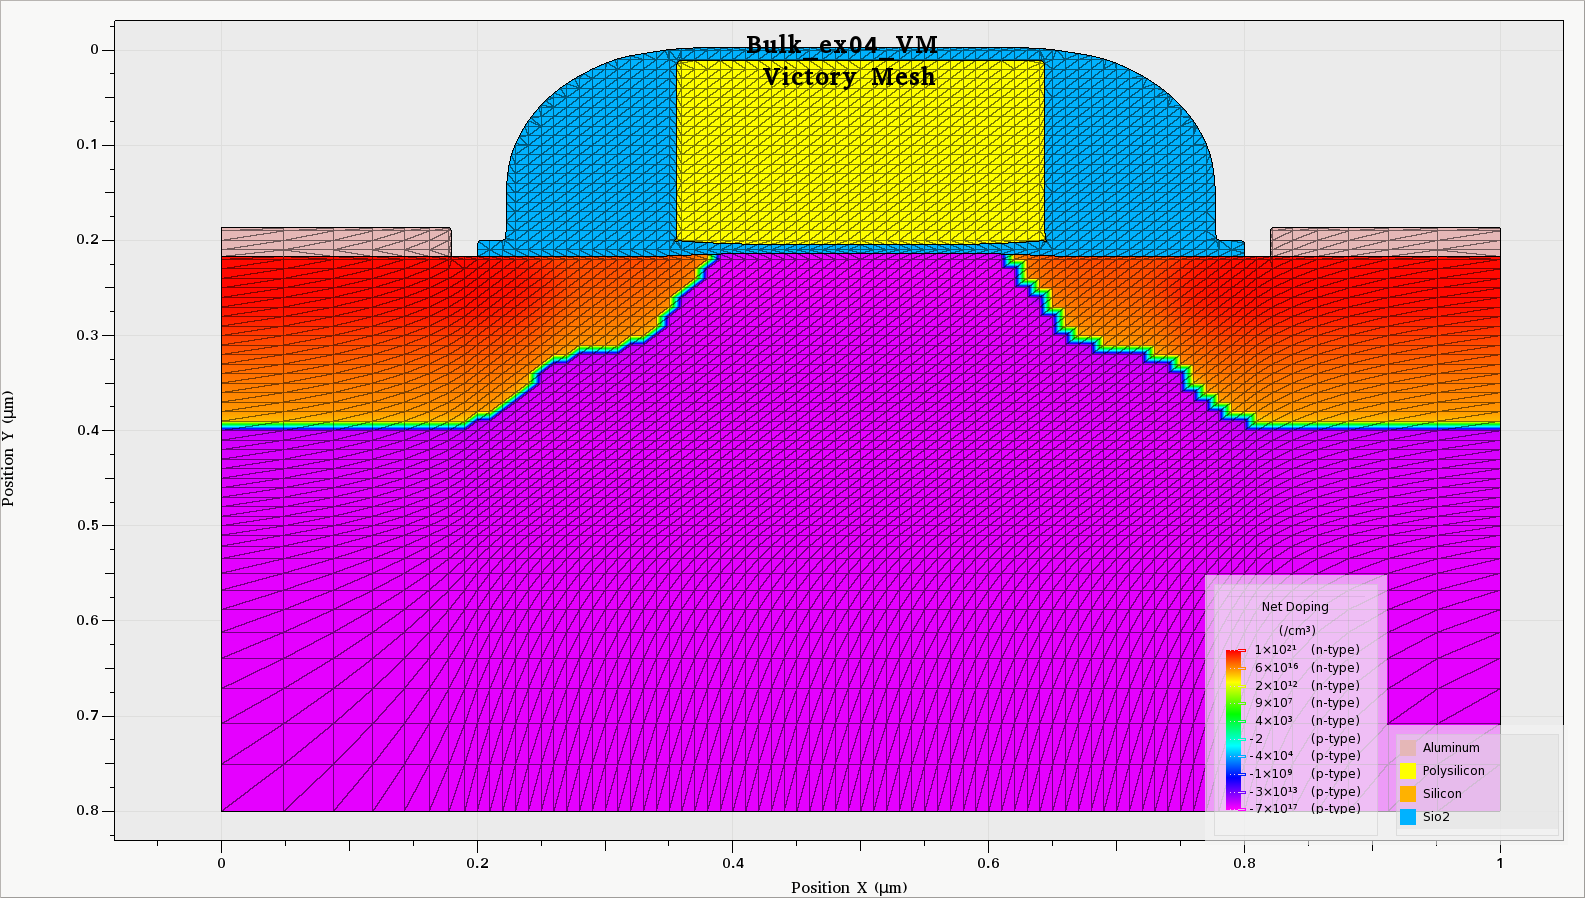1585x898 pixels.
Task: Click the Sio2 blue legend swatch
Action: click(x=1408, y=817)
